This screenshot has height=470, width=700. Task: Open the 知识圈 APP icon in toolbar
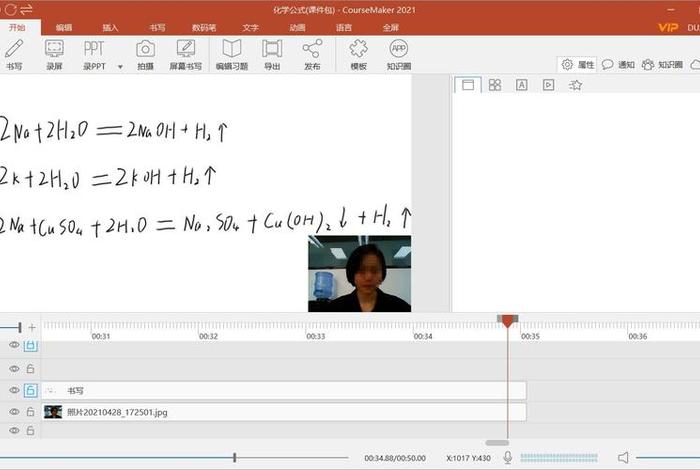399,54
